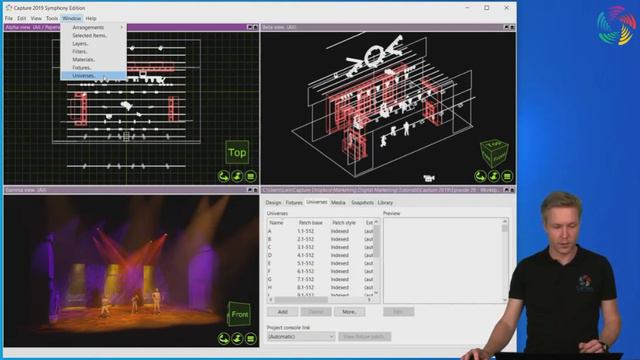The image size is (640, 360).
Task: Switch to the Snapshots tab
Action: pos(362,202)
